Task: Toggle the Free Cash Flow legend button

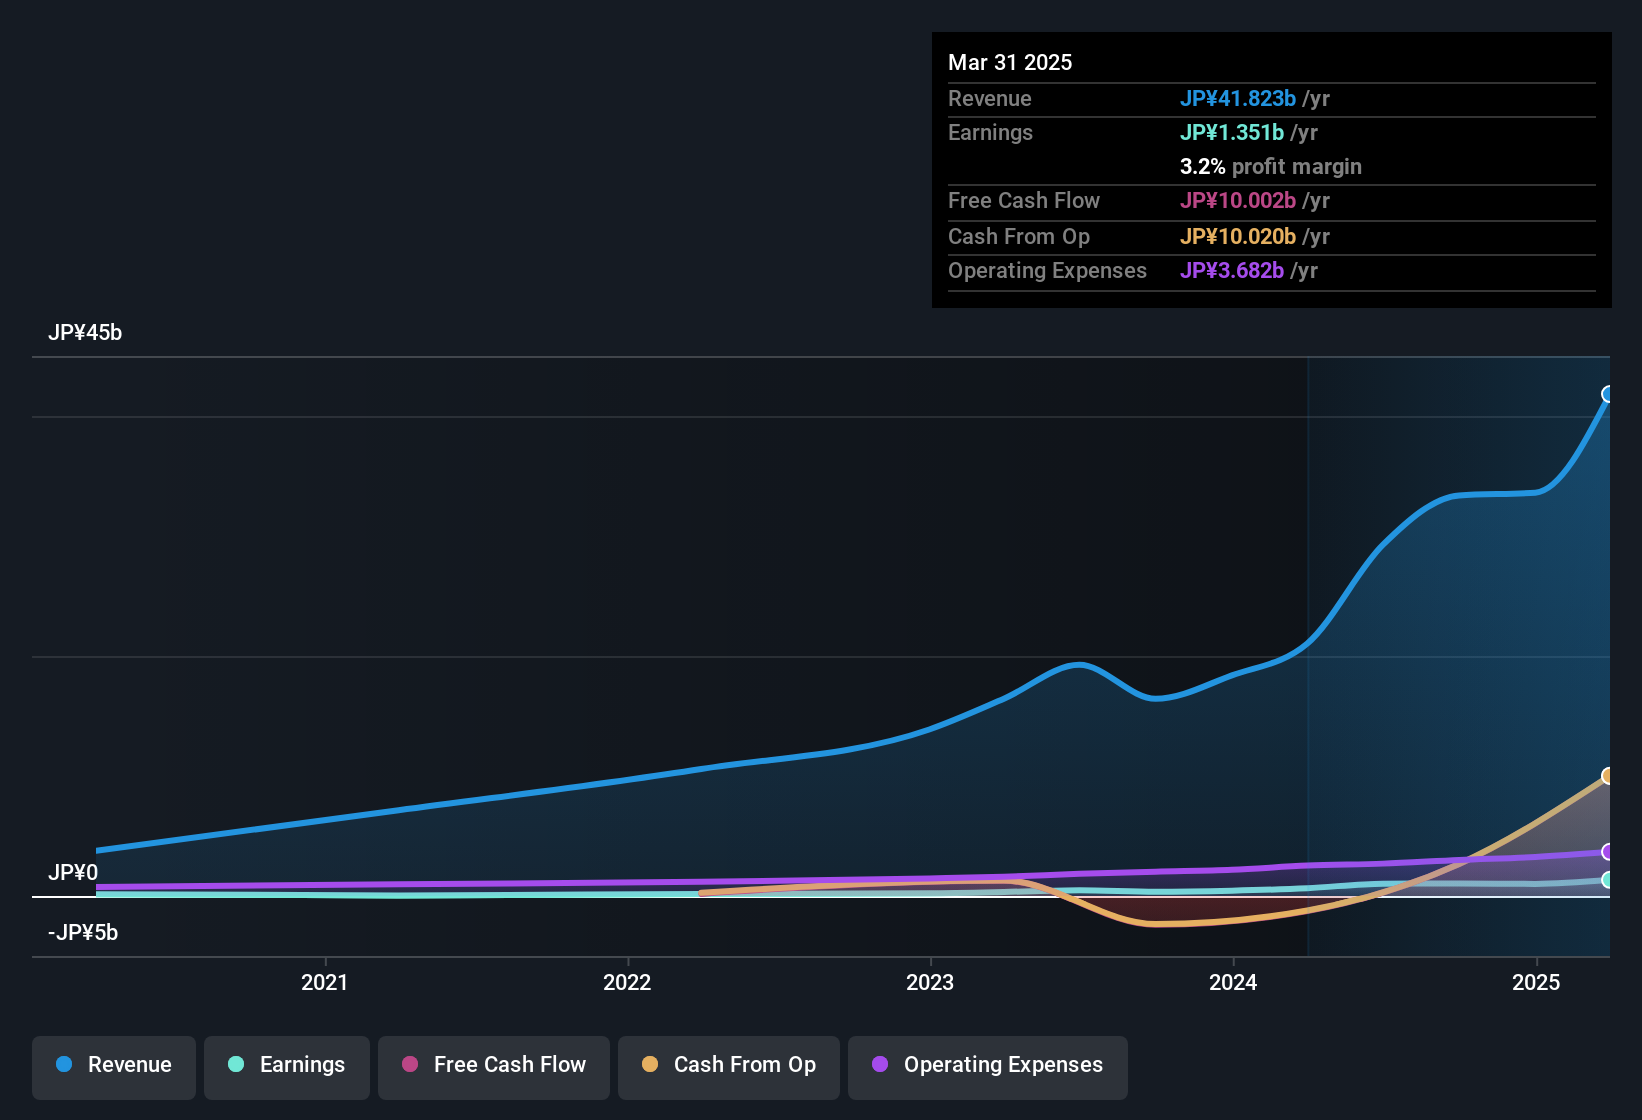Action: 494,1066
